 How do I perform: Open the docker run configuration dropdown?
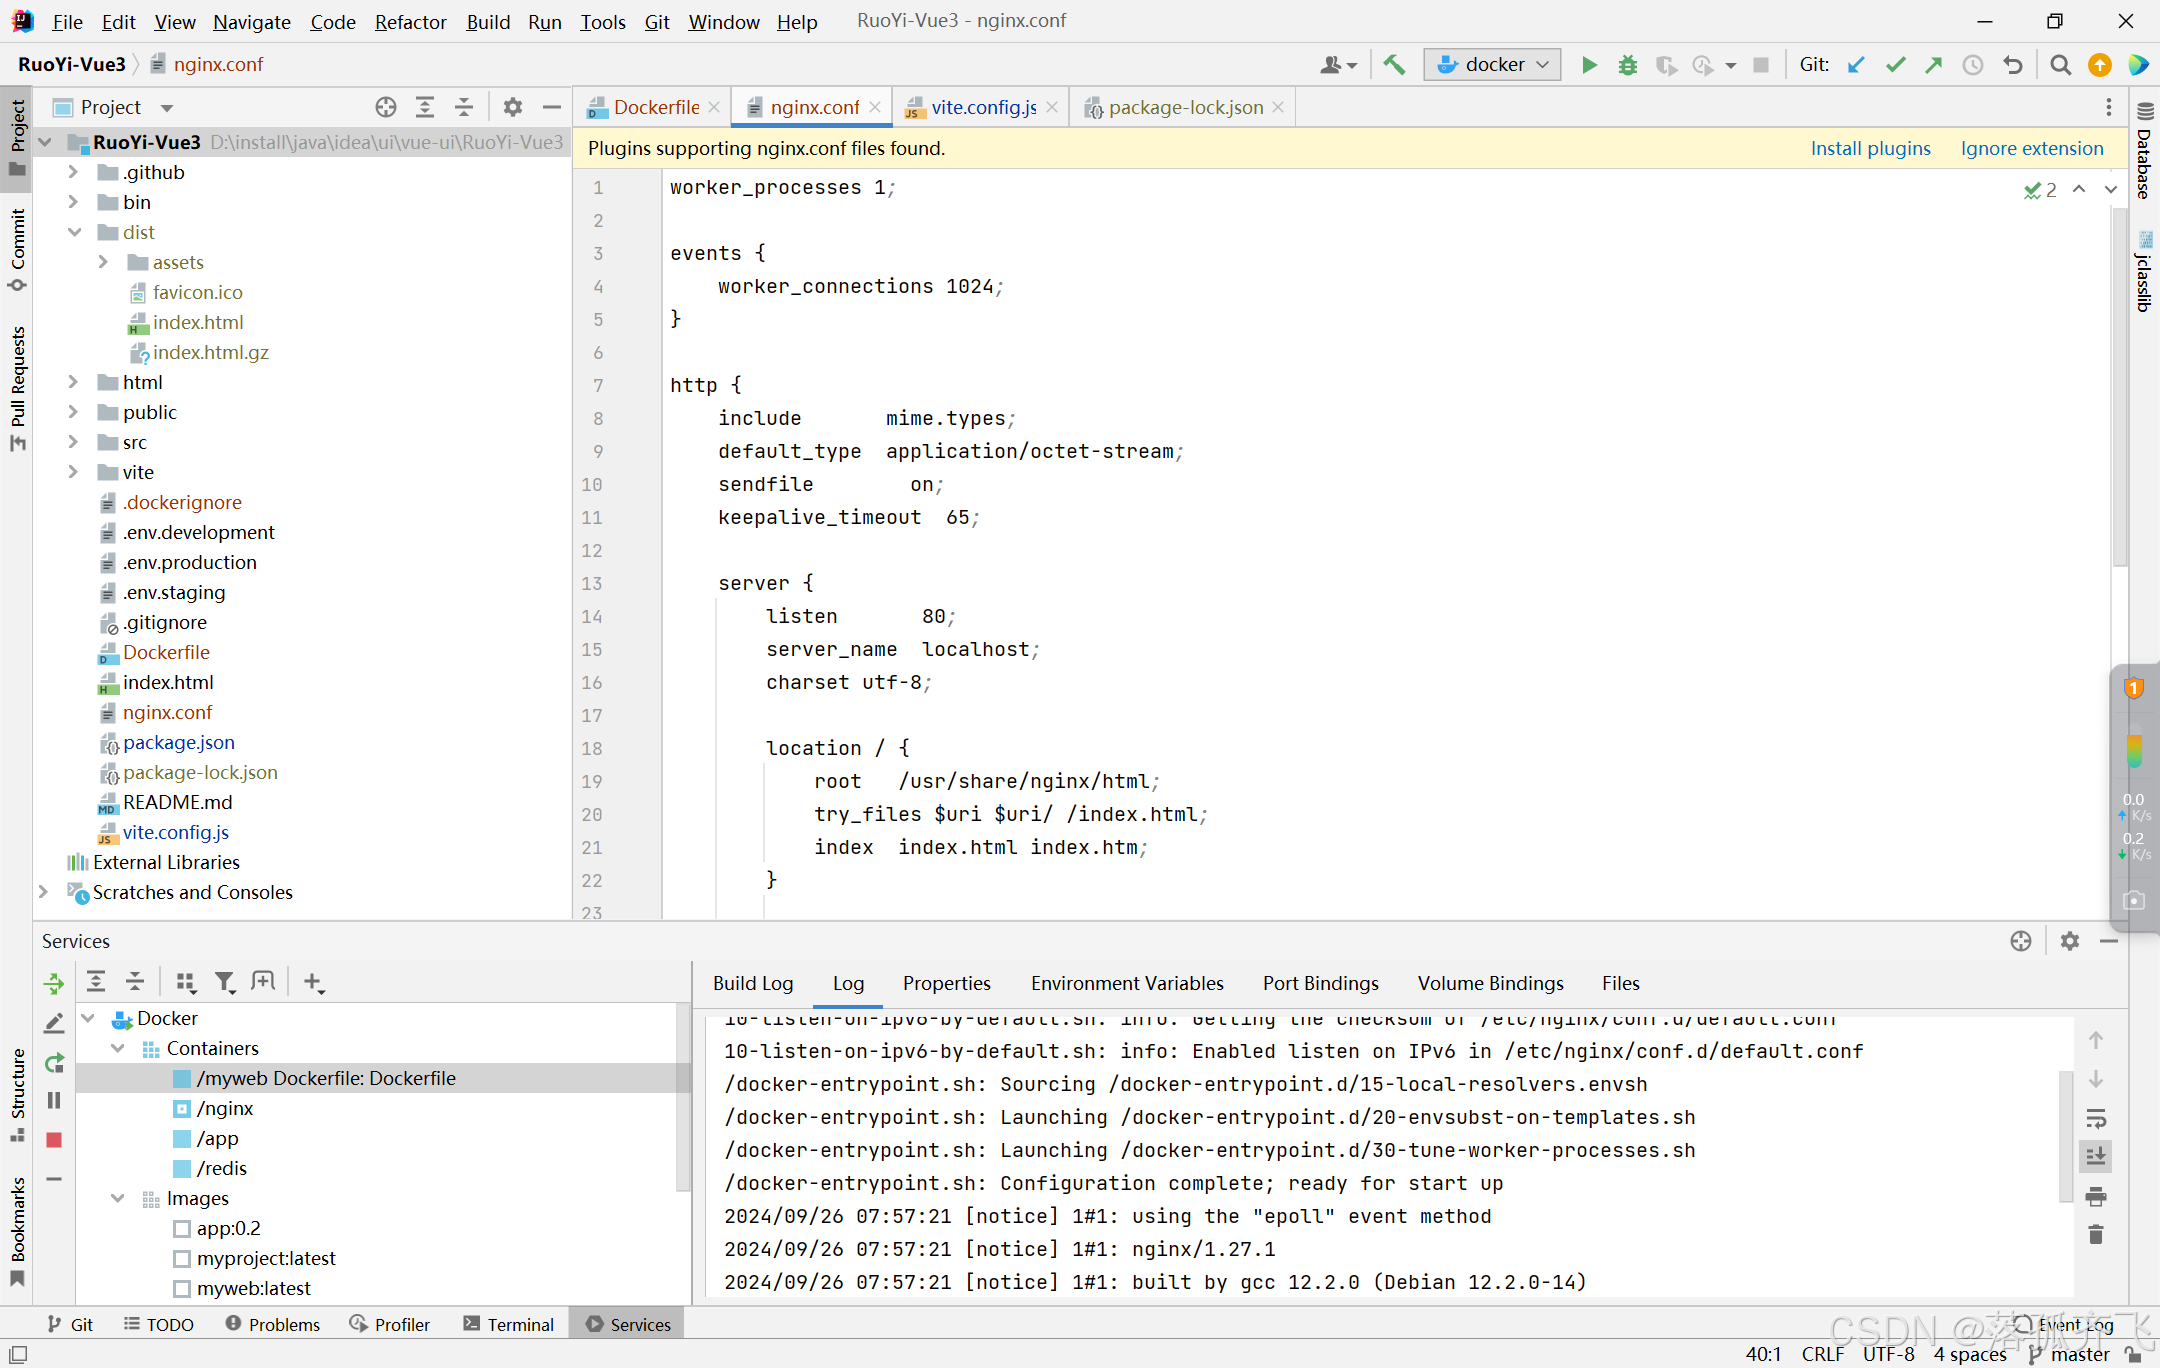coord(1493,65)
